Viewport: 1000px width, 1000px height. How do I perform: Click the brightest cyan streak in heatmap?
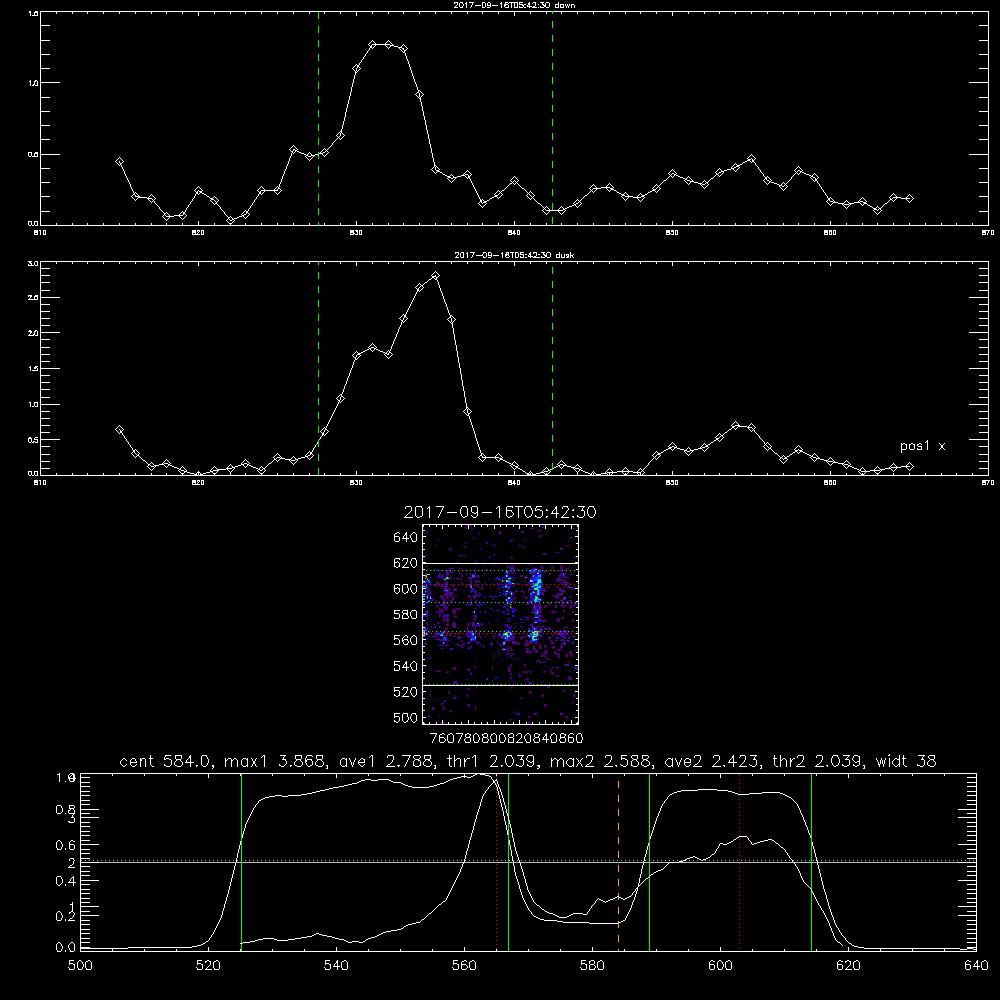pos(537,587)
